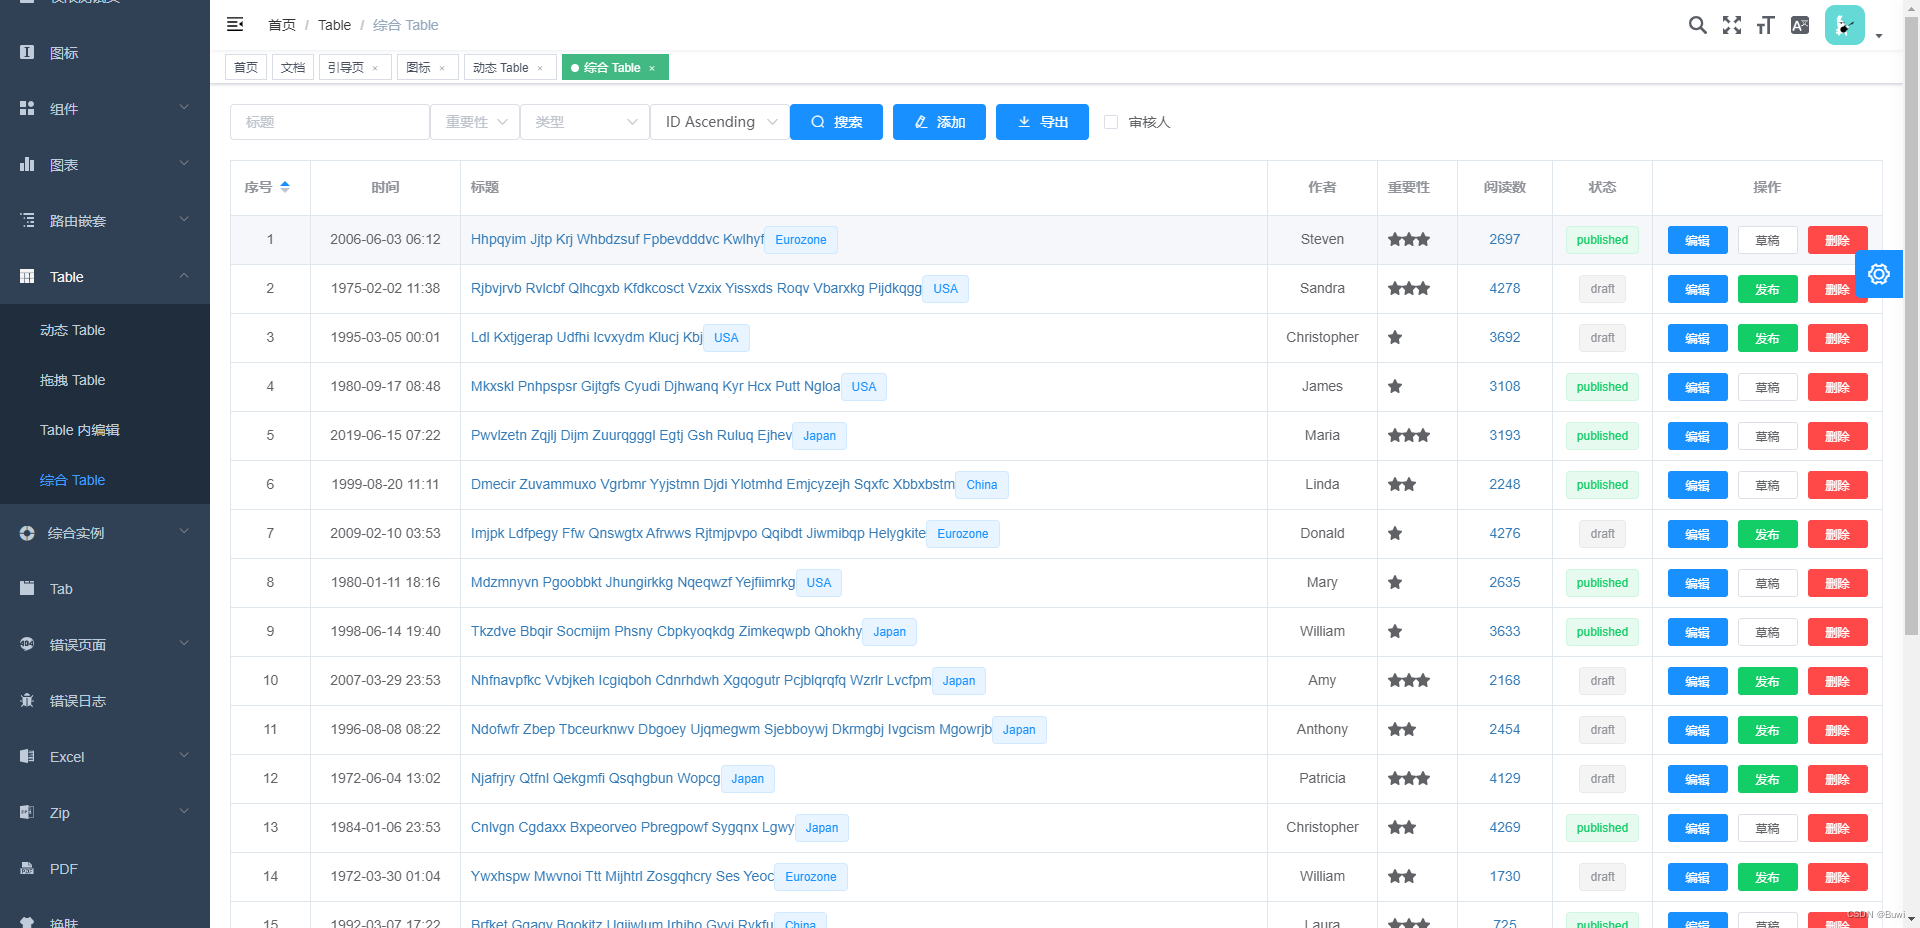Toggle the 审核人 checkbox
The image size is (1920, 928).
click(1110, 122)
